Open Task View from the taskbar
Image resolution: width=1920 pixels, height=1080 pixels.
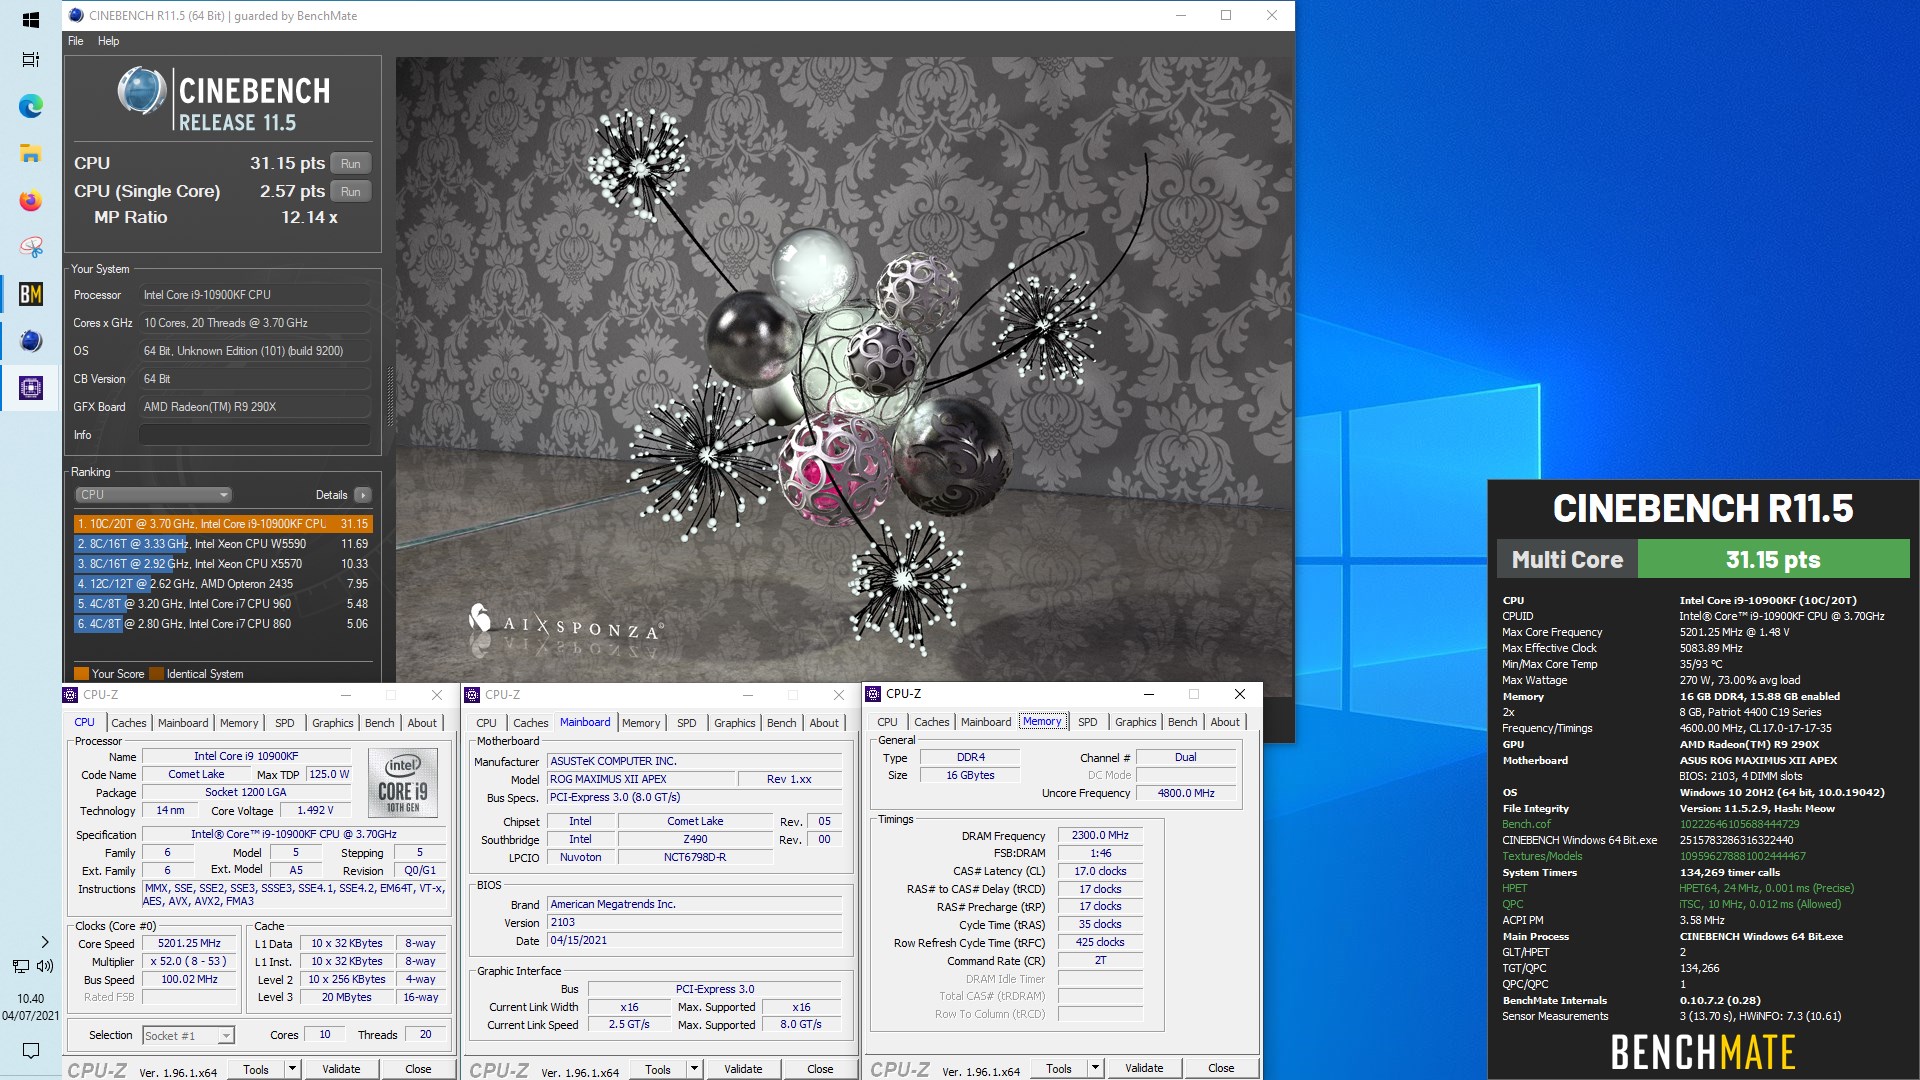coord(30,60)
